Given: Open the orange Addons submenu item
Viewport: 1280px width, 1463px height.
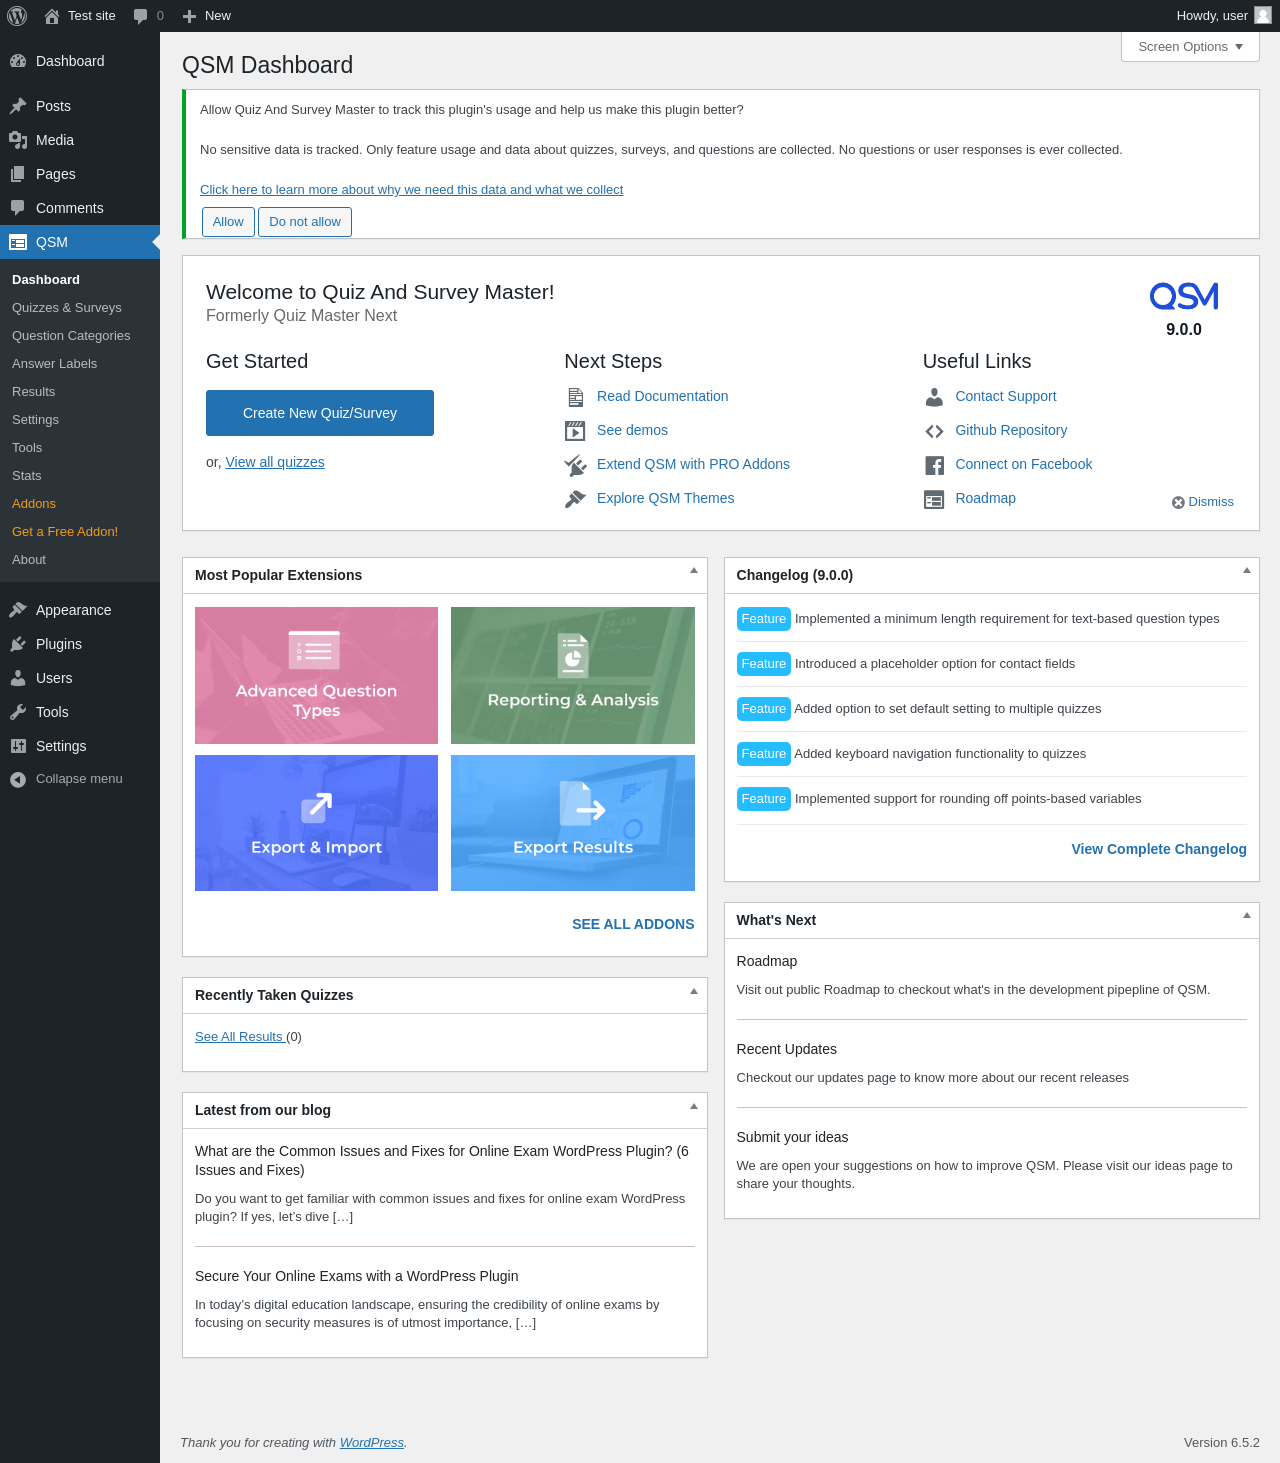Looking at the screenshot, I should (34, 504).
